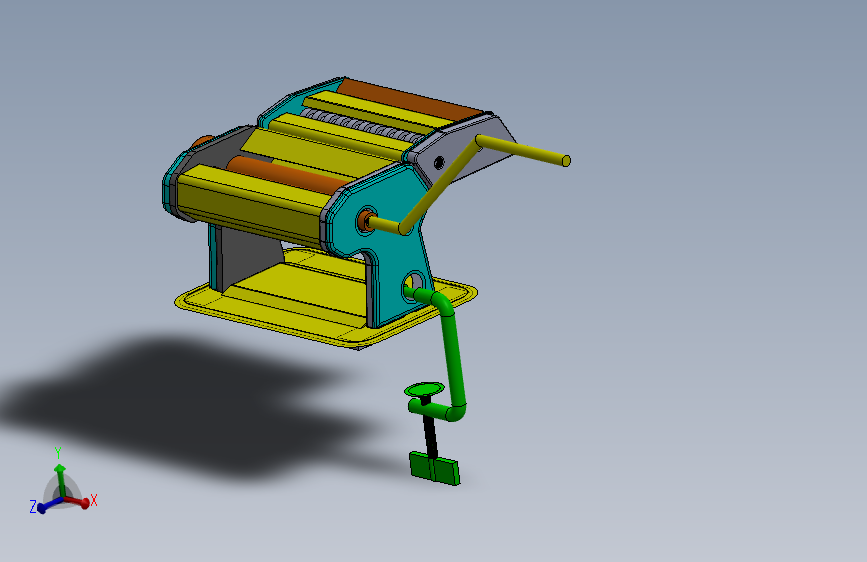Select the orange roller at the top rear
Viewport: 867px width, 562px height.
pos(409,100)
